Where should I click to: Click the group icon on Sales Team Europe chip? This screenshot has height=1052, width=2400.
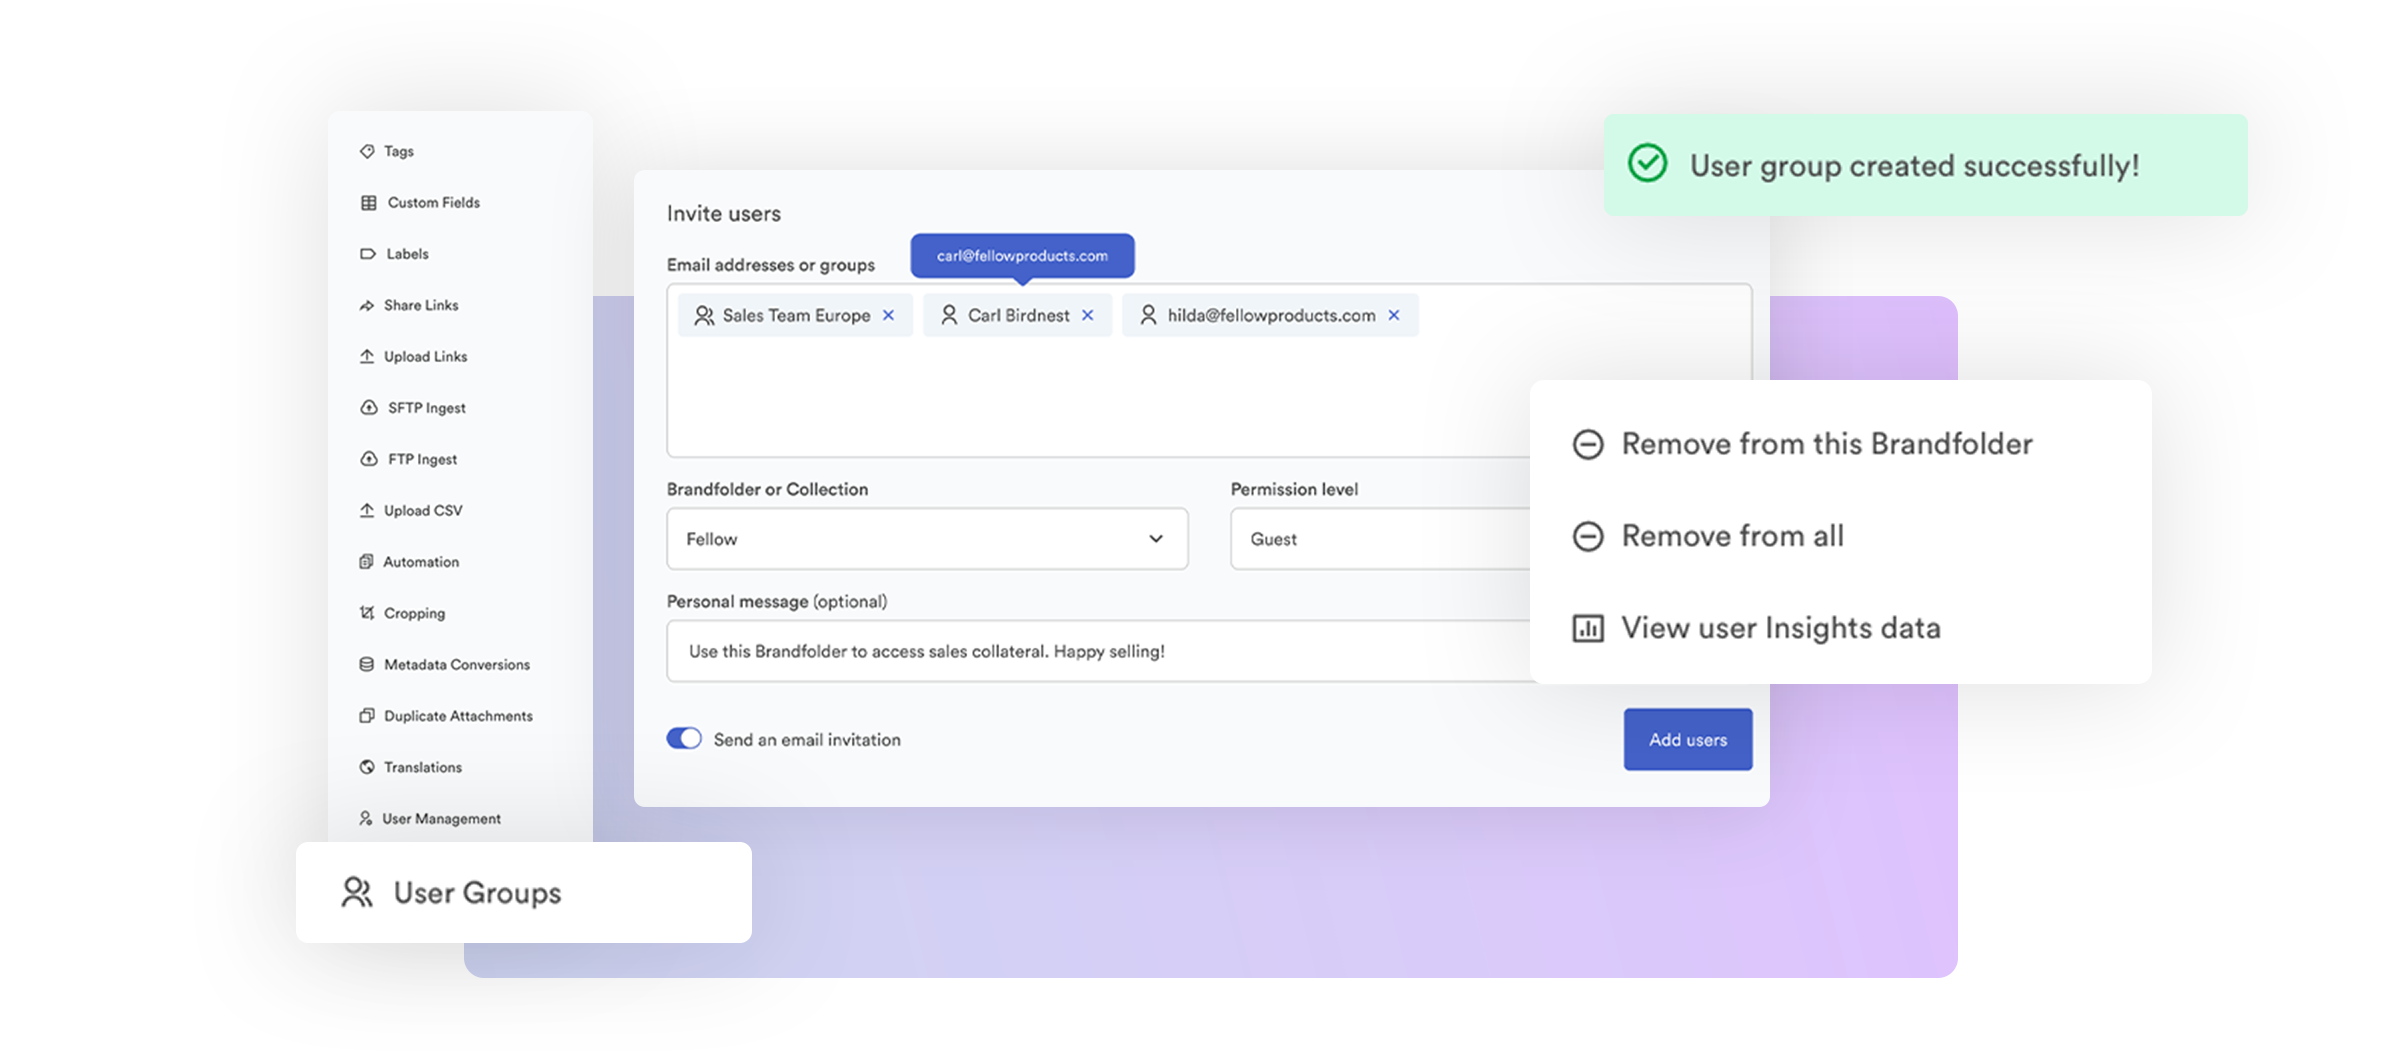pos(704,316)
